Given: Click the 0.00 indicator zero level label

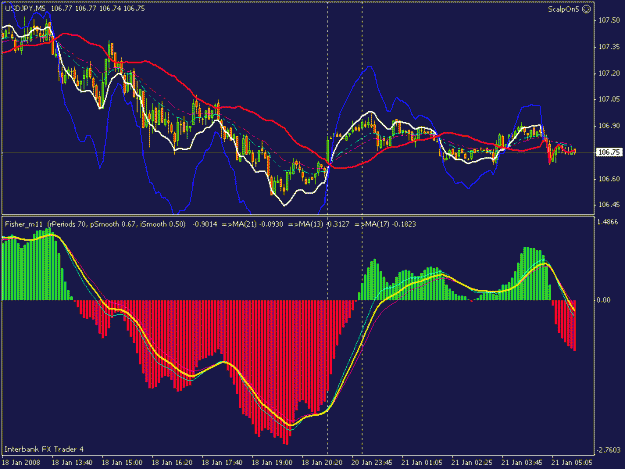Looking at the screenshot, I should [x=604, y=300].
